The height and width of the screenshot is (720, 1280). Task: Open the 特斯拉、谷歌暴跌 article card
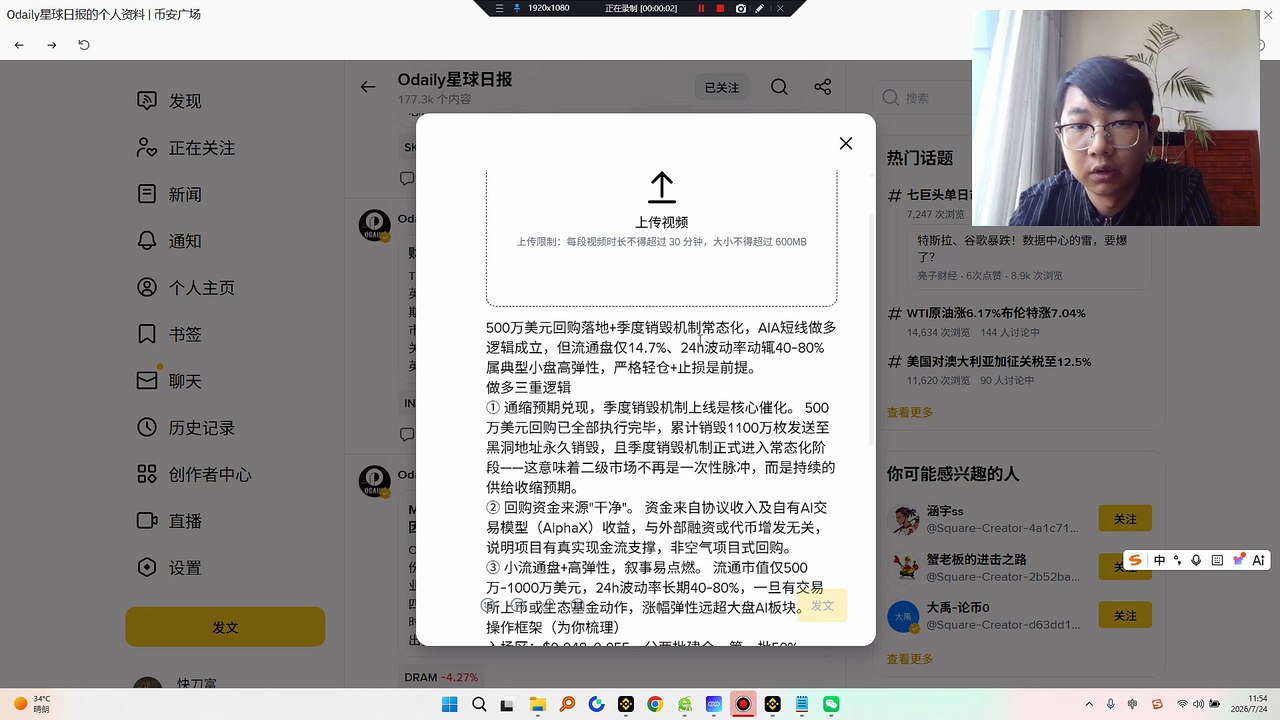pyautogui.click(x=1029, y=257)
